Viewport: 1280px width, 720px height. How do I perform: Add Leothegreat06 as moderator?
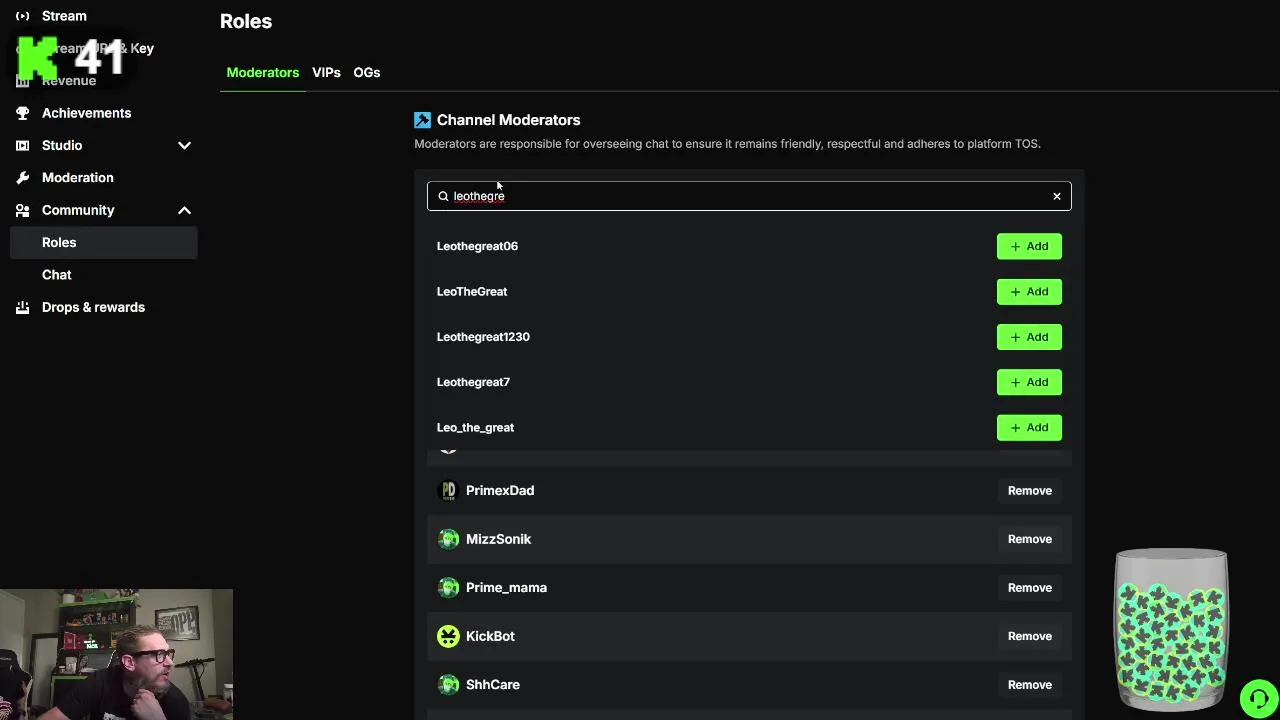coord(1029,246)
